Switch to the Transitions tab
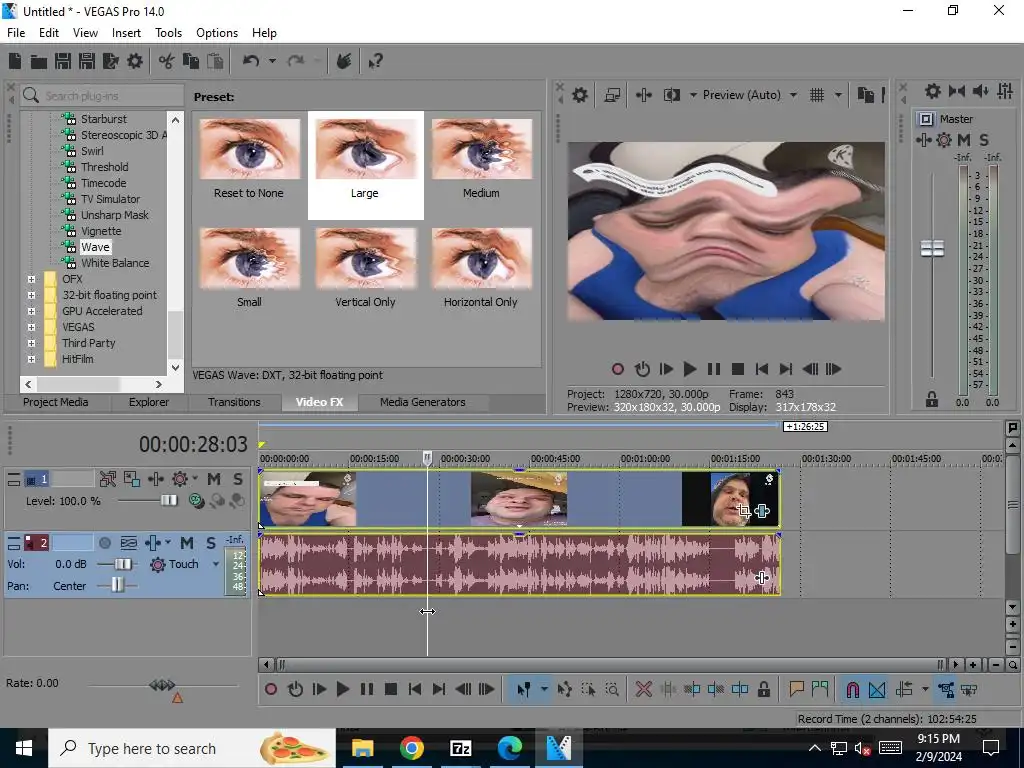This screenshot has width=1024, height=768. 234,402
